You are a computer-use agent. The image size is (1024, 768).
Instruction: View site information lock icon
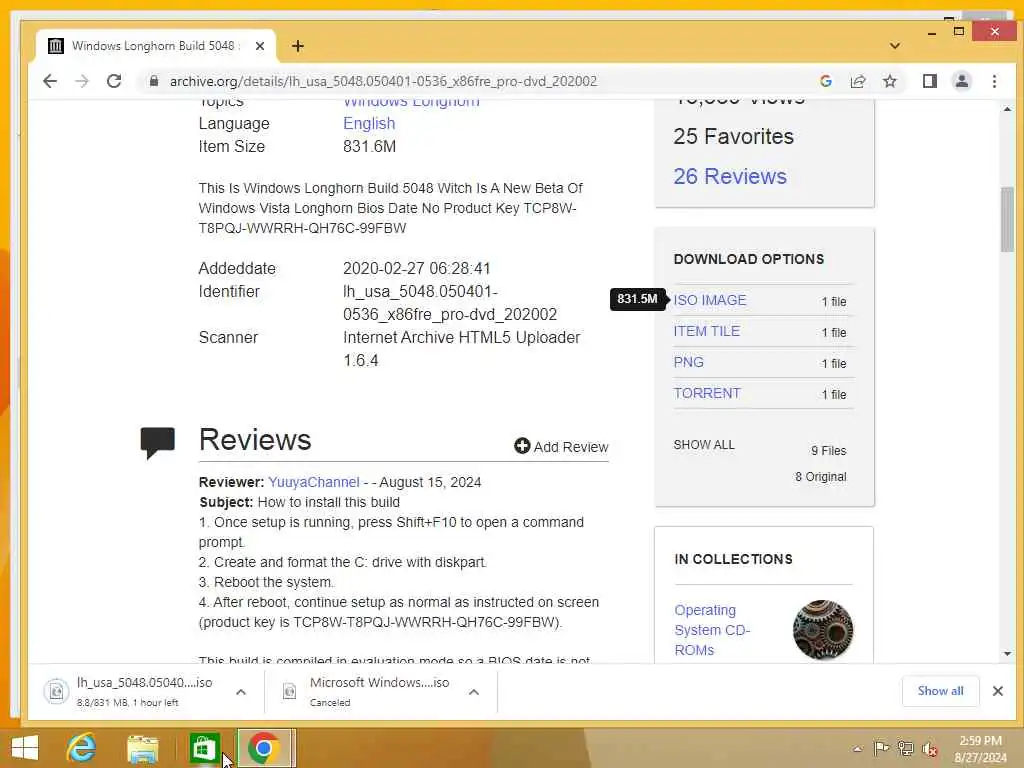[153, 81]
